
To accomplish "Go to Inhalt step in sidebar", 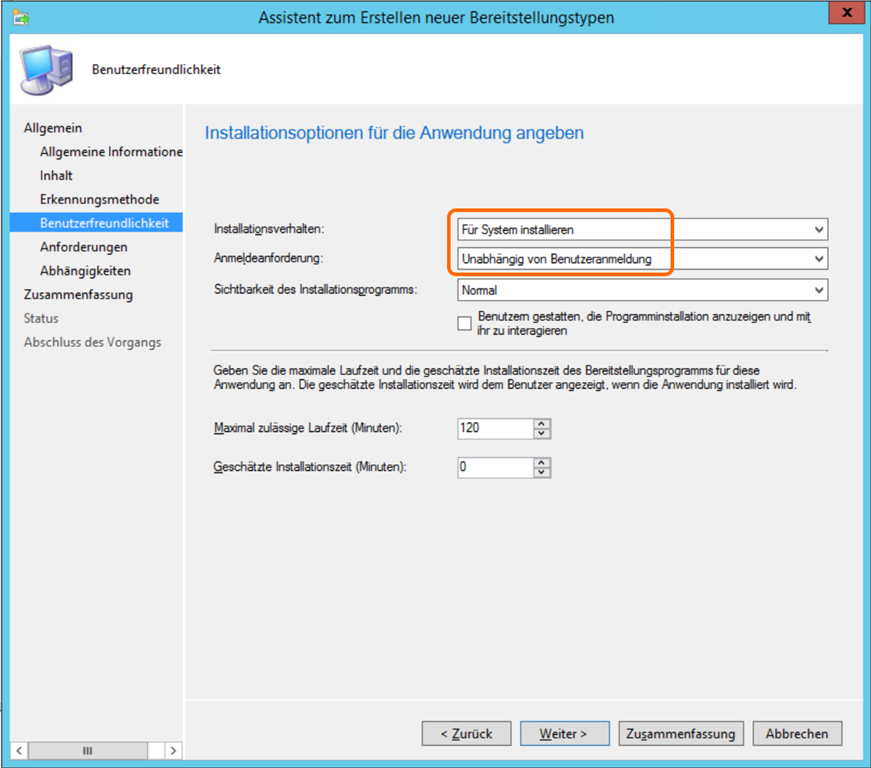I will pos(56,176).
